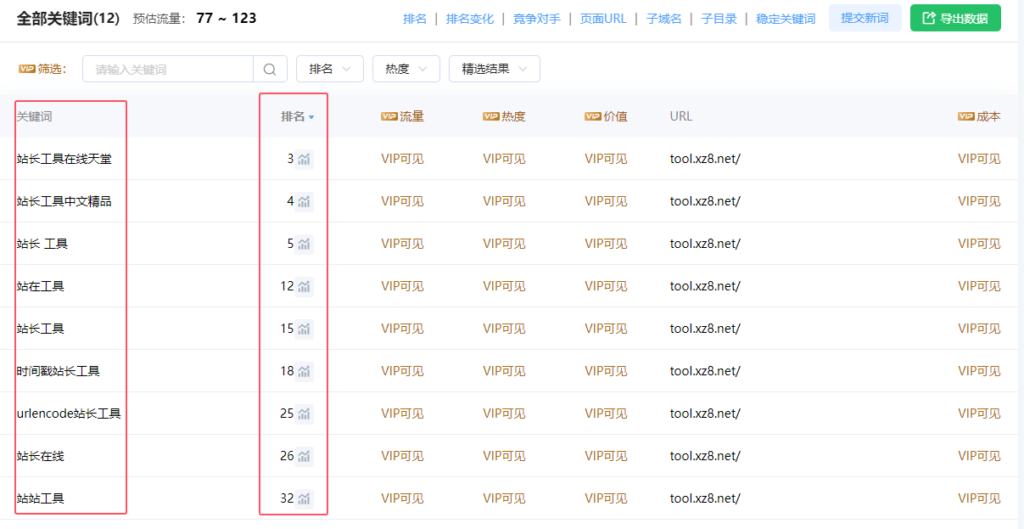Click keyword urlencode站长工具
Image resolution: width=1024 pixels, height=529 pixels.
69,413
